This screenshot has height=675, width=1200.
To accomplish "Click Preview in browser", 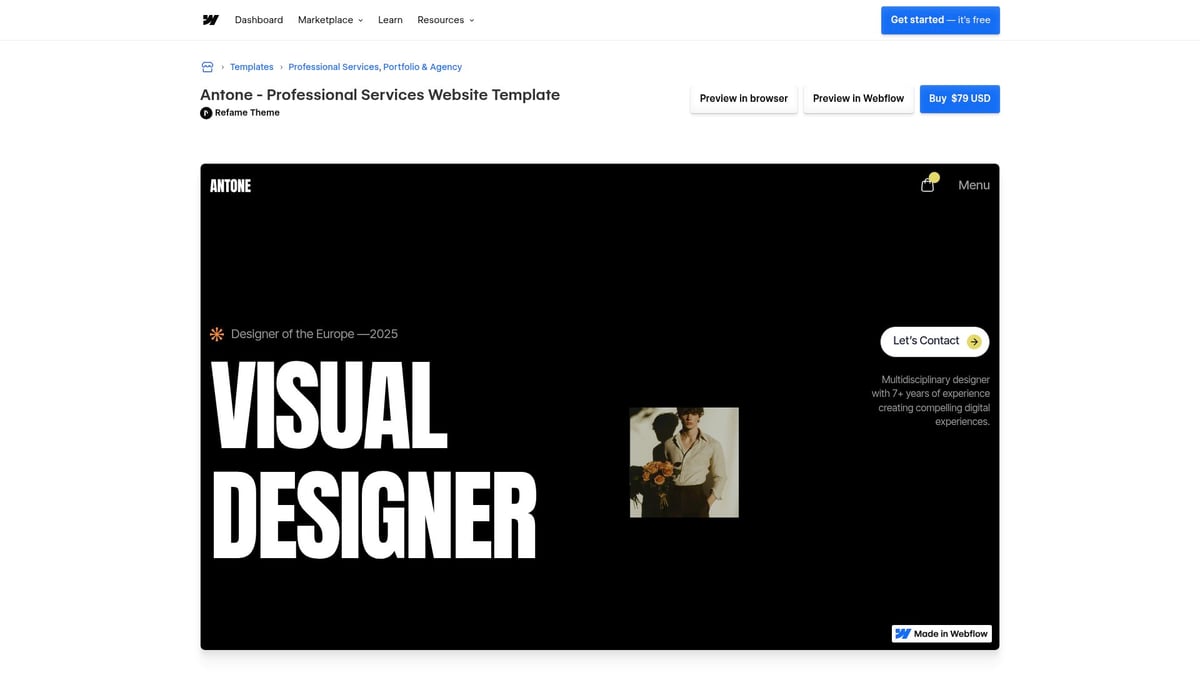I will click(743, 98).
